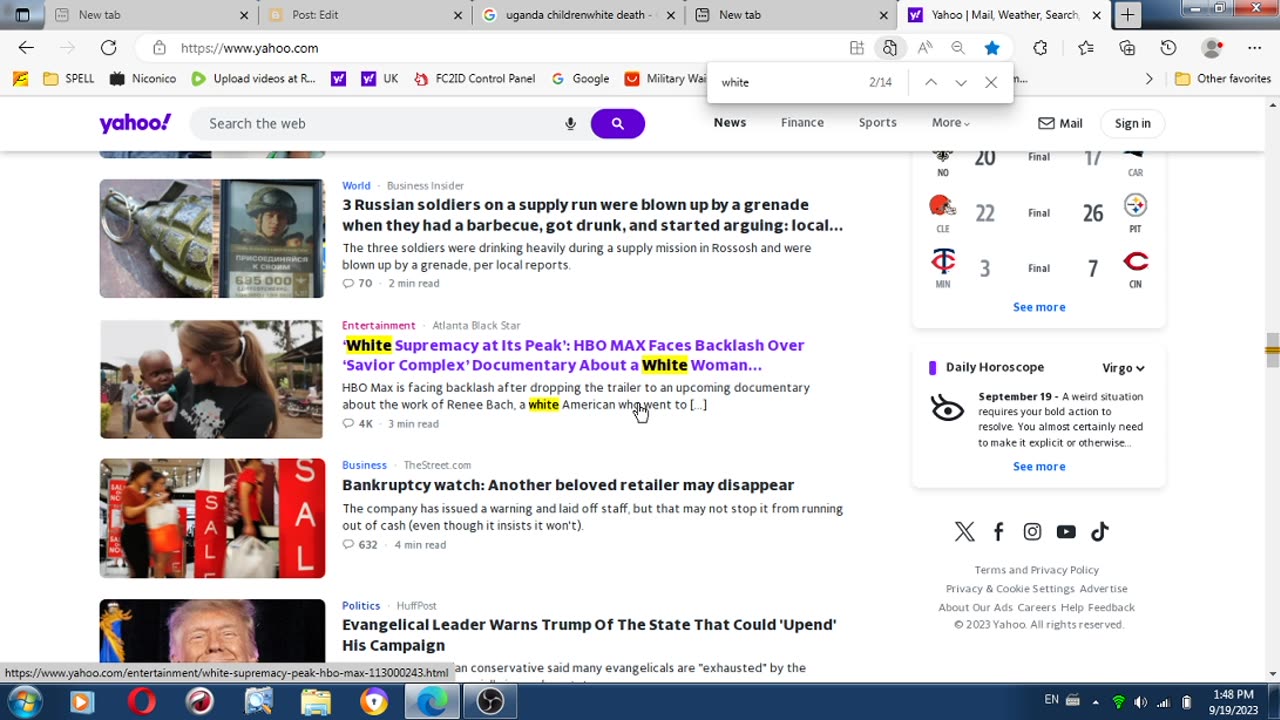The image size is (1280, 720).
Task: Open the FC2ID Control Panel bookmark
Action: pyautogui.click(x=474, y=78)
